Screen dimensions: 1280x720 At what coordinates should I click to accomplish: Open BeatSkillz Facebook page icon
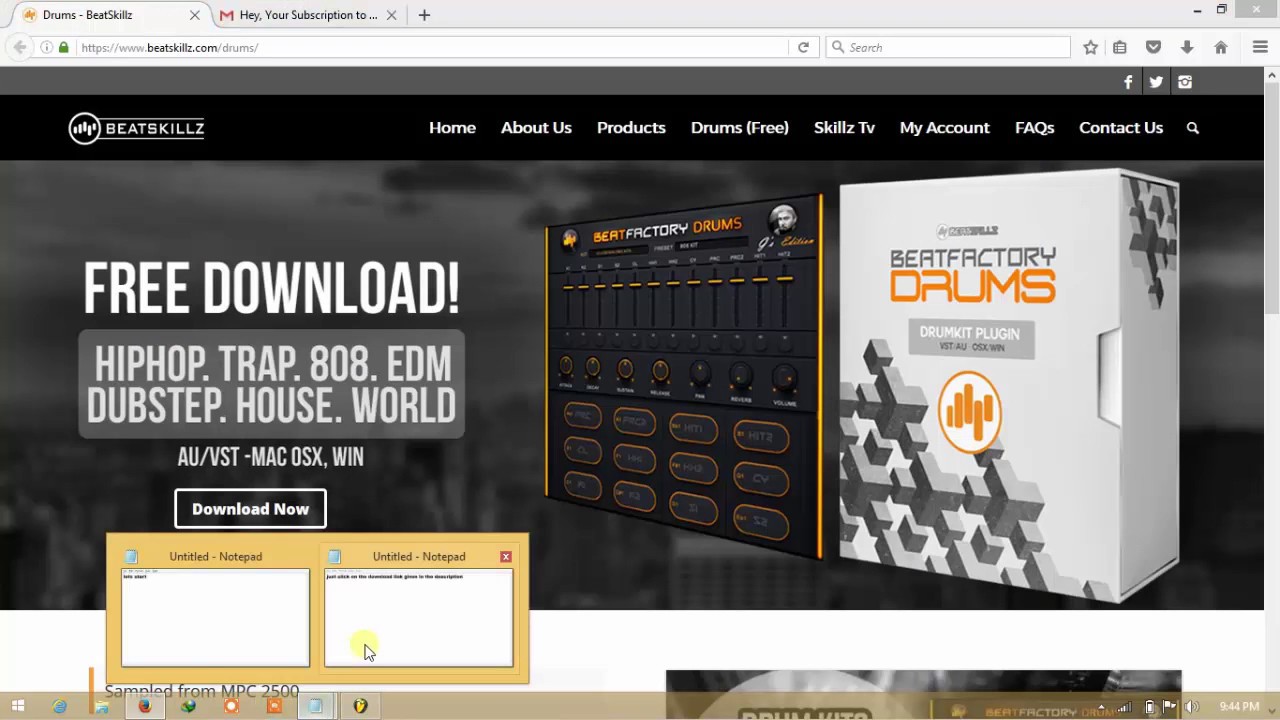(x=1128, y=82)
